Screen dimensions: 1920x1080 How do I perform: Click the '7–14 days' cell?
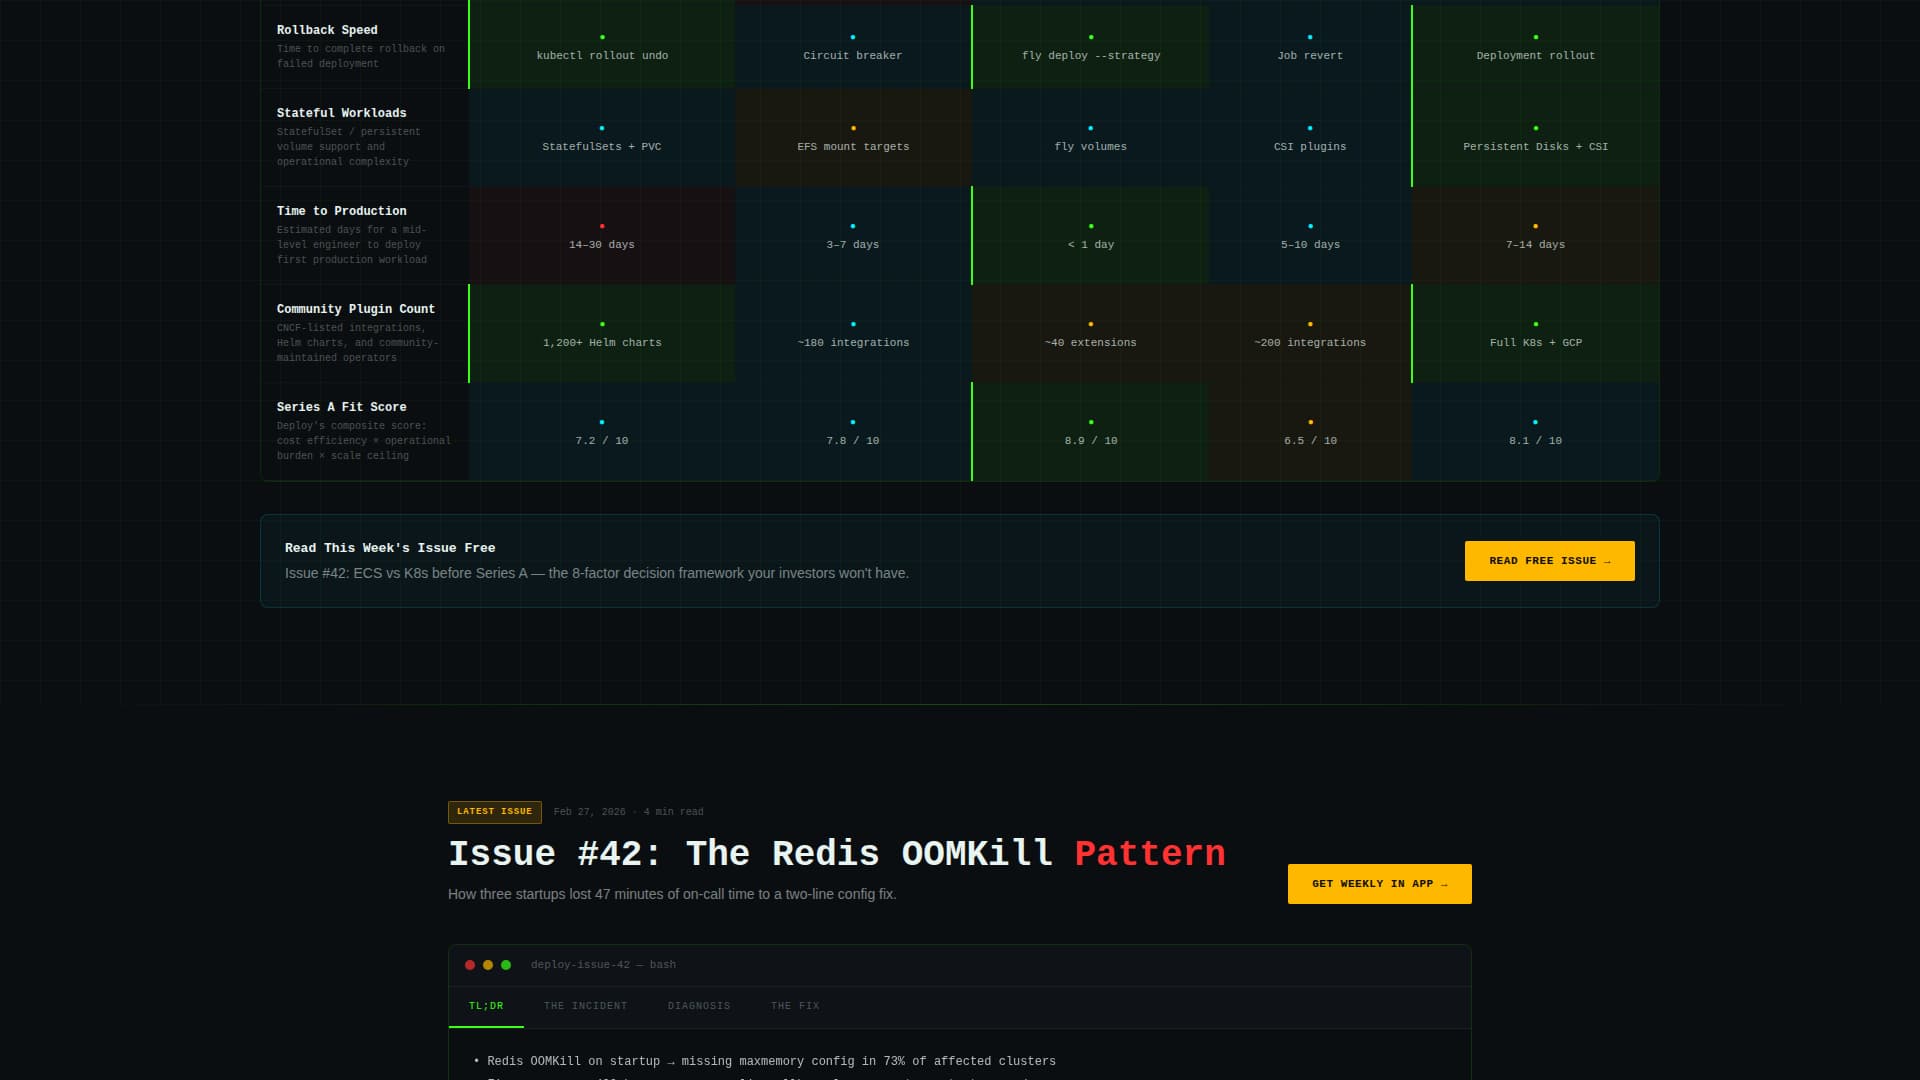pyautogui.click(x=1536, y=236)
